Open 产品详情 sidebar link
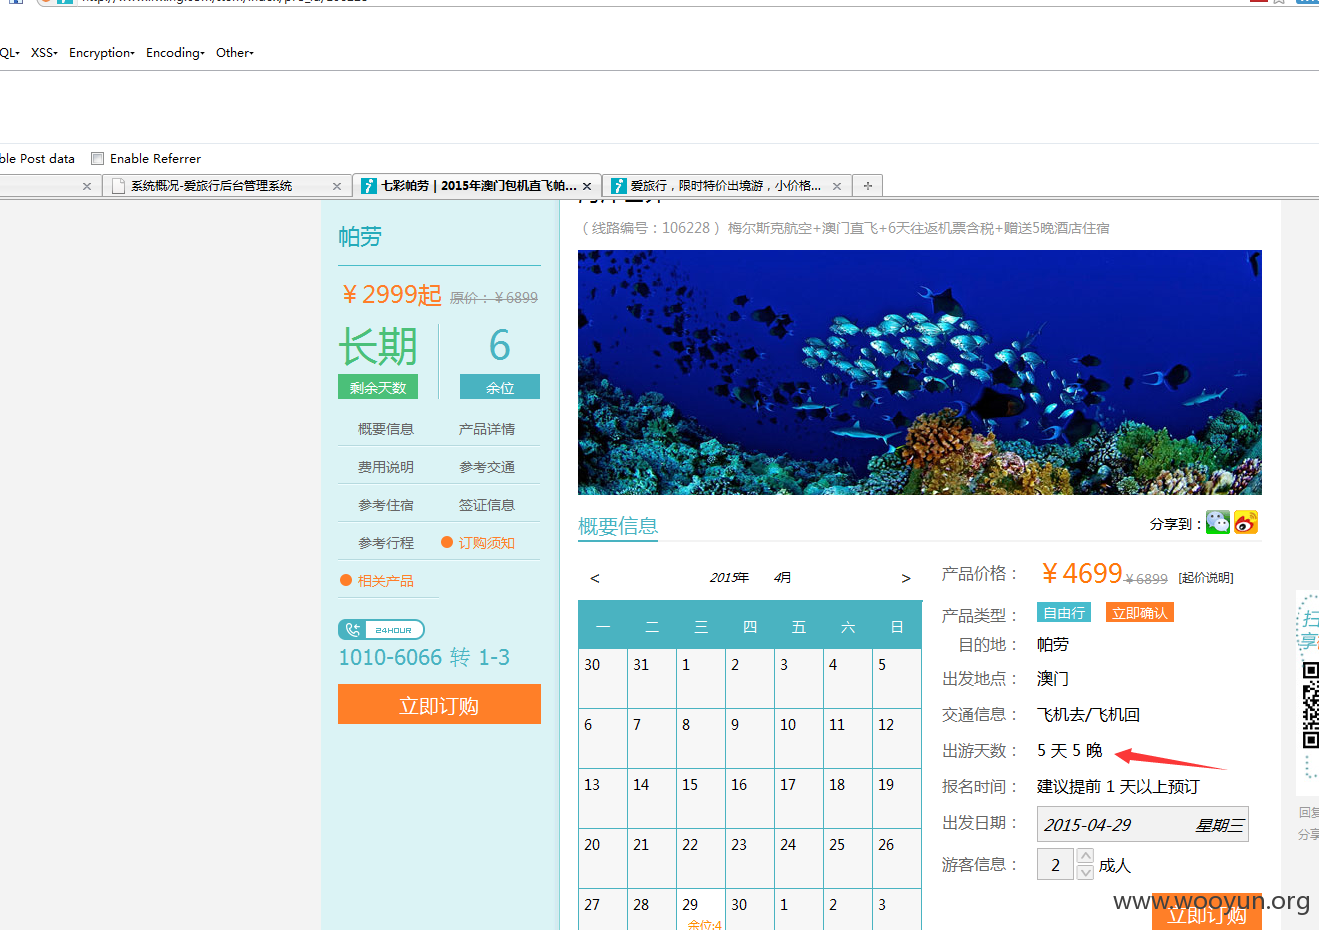The height and width of the screenshot is (930, 1319). (487, 429)
